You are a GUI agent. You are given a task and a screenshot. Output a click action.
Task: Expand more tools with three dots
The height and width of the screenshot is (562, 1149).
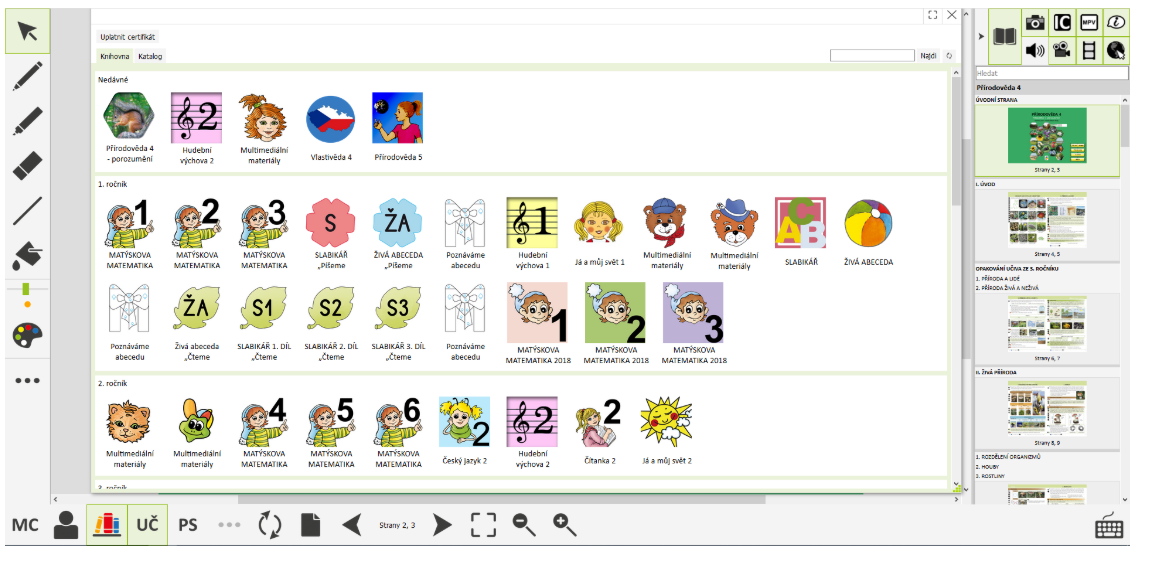click(29, 380)
